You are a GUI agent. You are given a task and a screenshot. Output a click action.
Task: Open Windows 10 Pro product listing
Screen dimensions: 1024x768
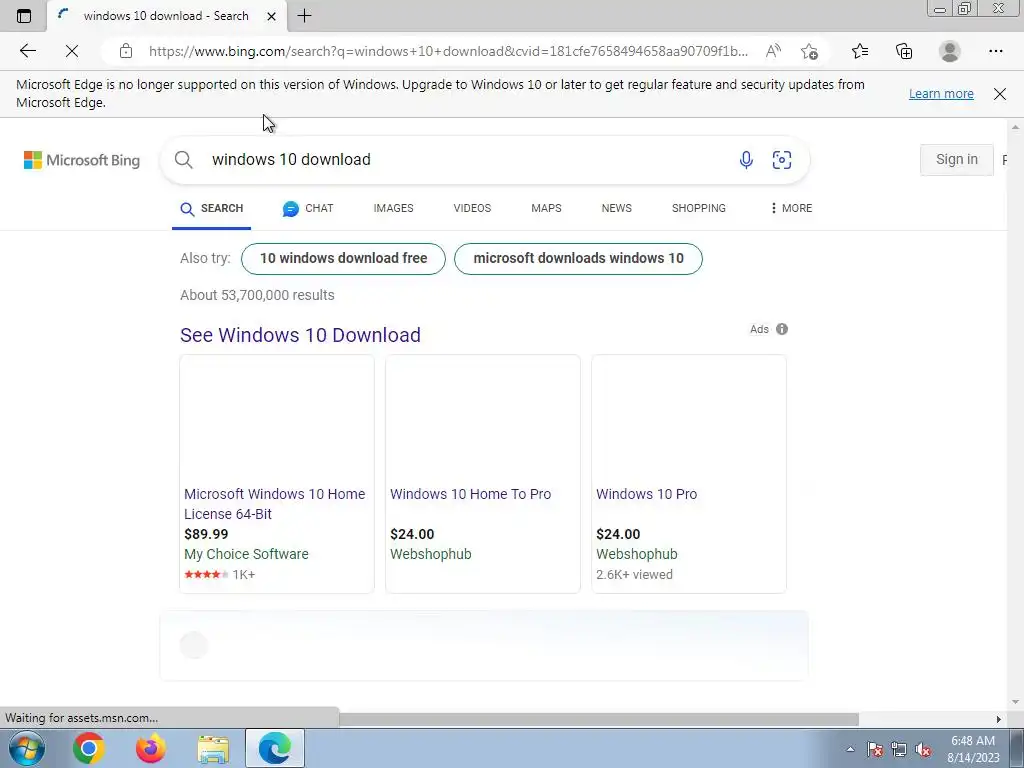click(x=647, y=494)
